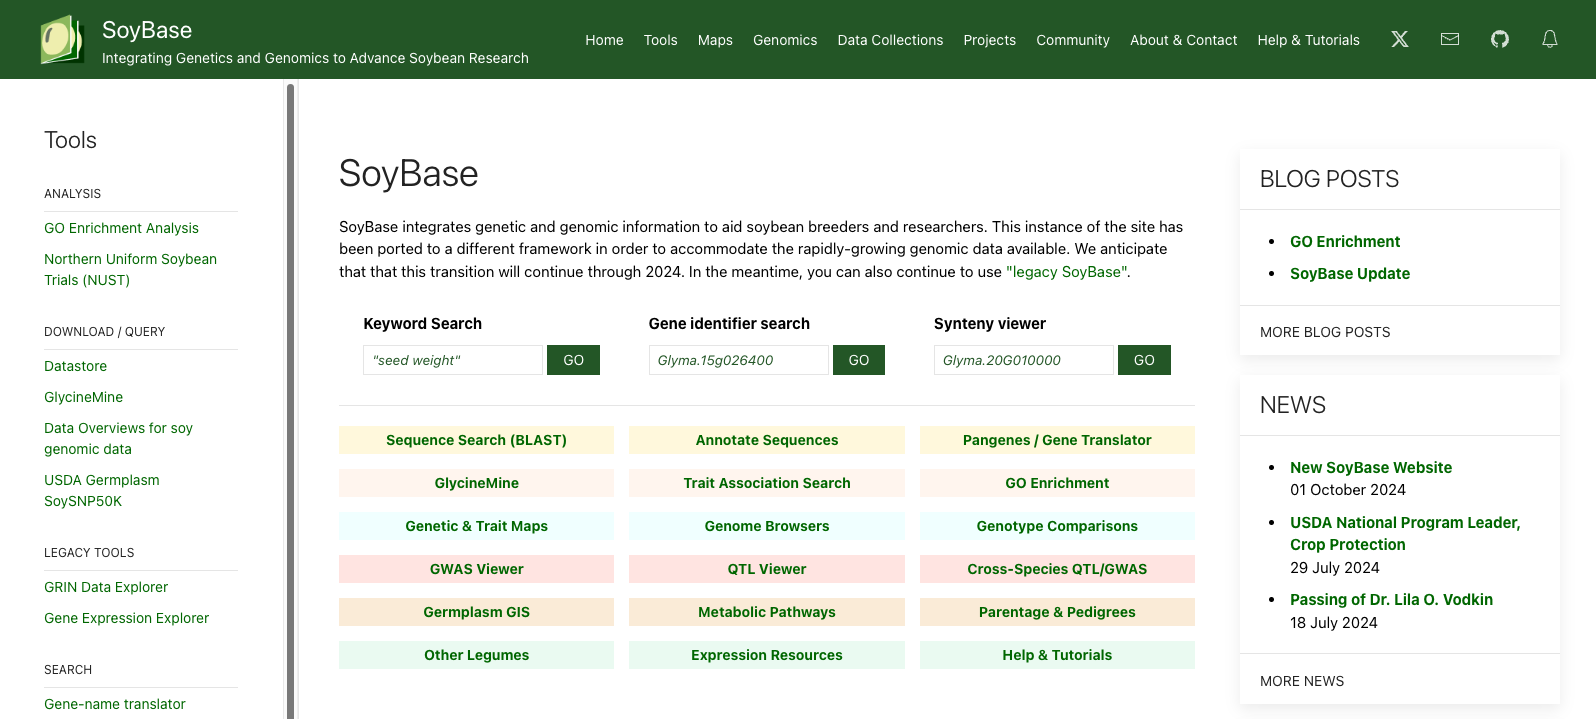This screenshot has width=1596, height=719.
Task: Click the notifications bell icon
Action: coord(1550,39)
